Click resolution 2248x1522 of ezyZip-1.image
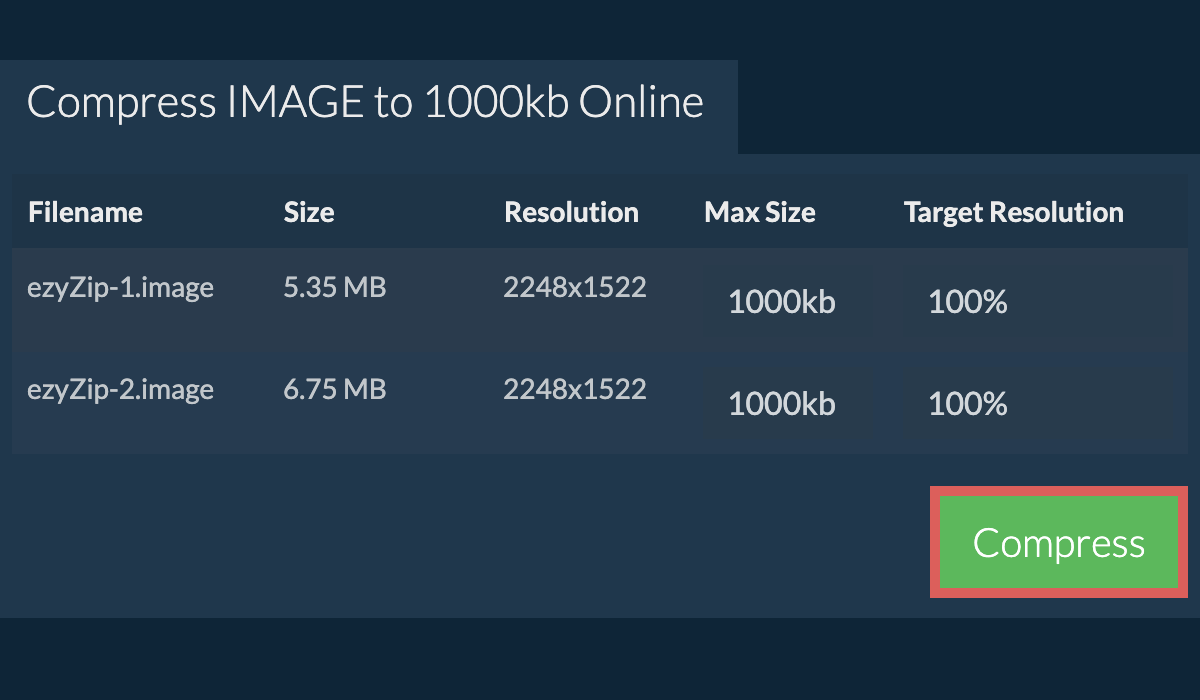Image resolution: width=1200 pixels, height=700 pixels. [x=575, y=288]
